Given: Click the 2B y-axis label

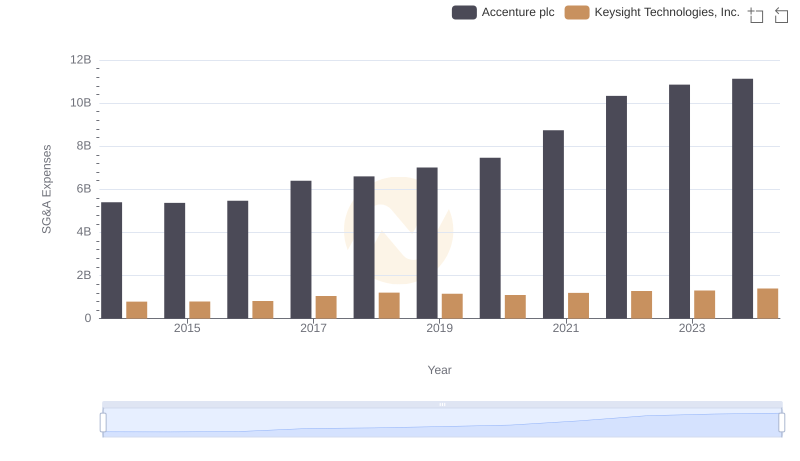Looking at the screenshot, I should click(x=84, y=275).
